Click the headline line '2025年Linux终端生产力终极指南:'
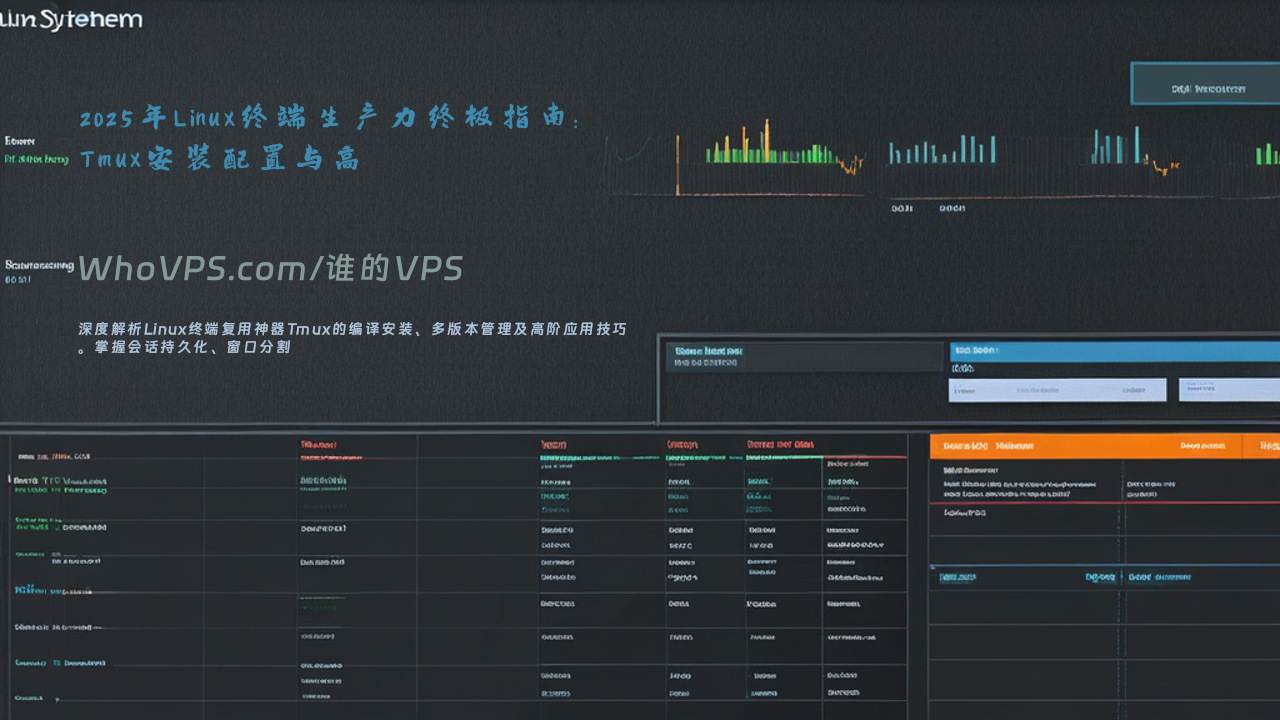This screenshot has height=720, width=1280. (x=330, y=118)
